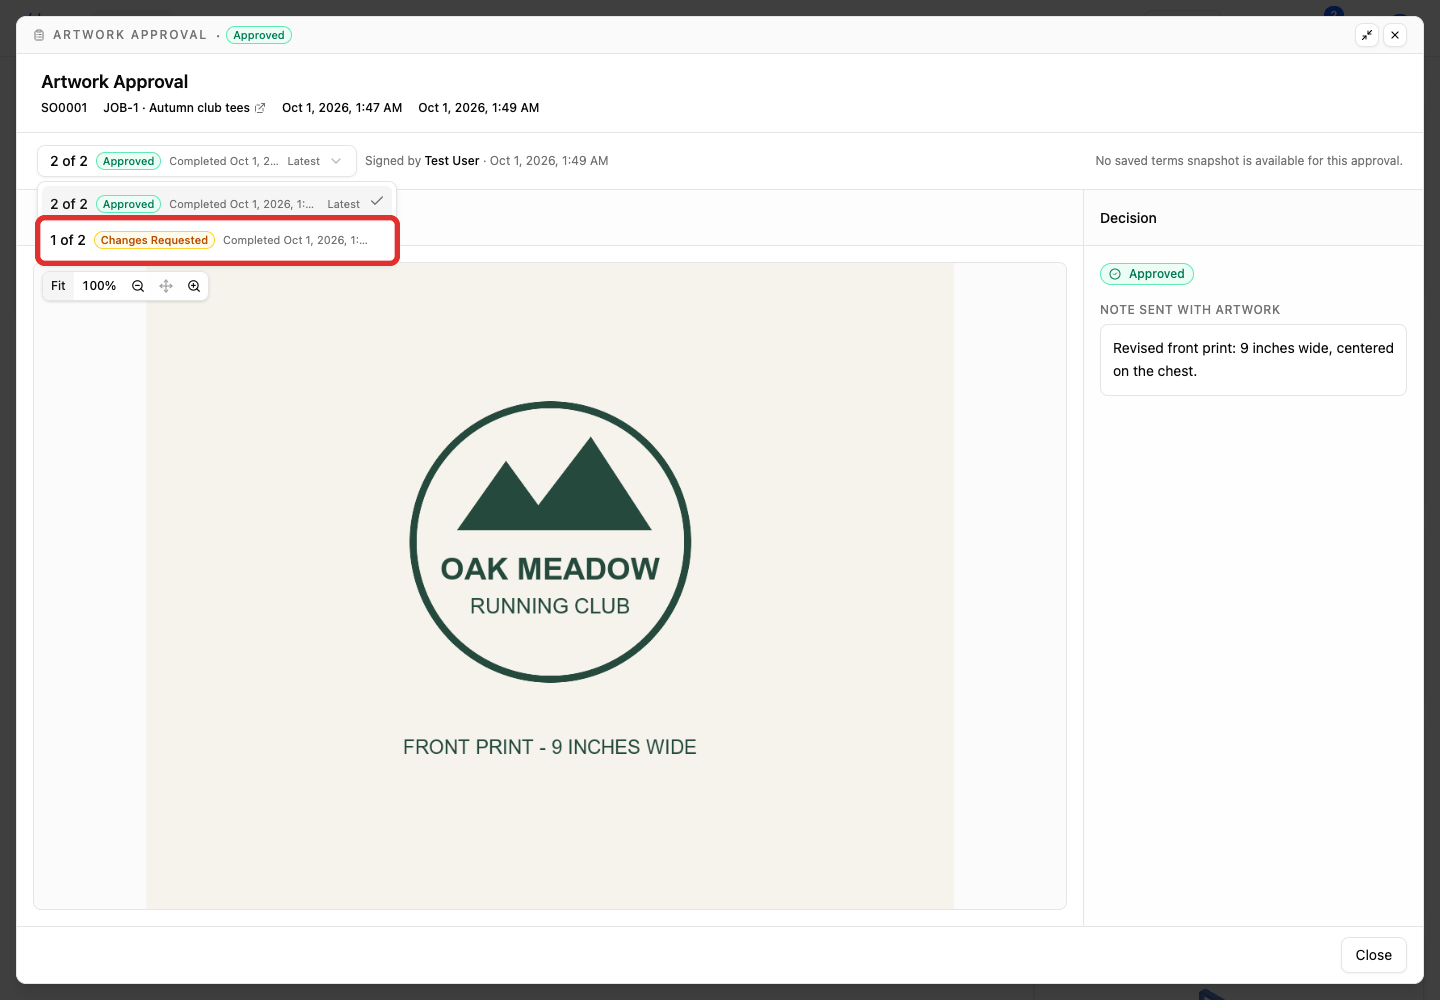Click the NOTE SENT WITH ARTWORK label
Image resolution: width=1440 pixels, height=1000 pixels.
pyautogui.click(x=1190, y=310)
